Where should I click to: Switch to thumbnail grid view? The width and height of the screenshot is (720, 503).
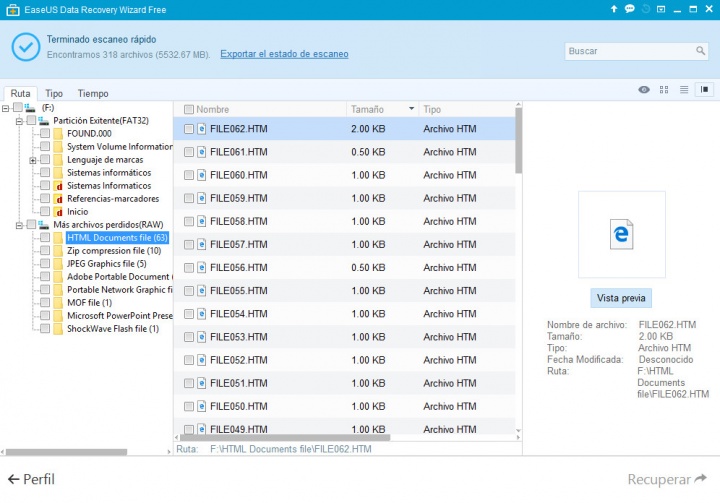pyautogui.click(x=664, y=90)
